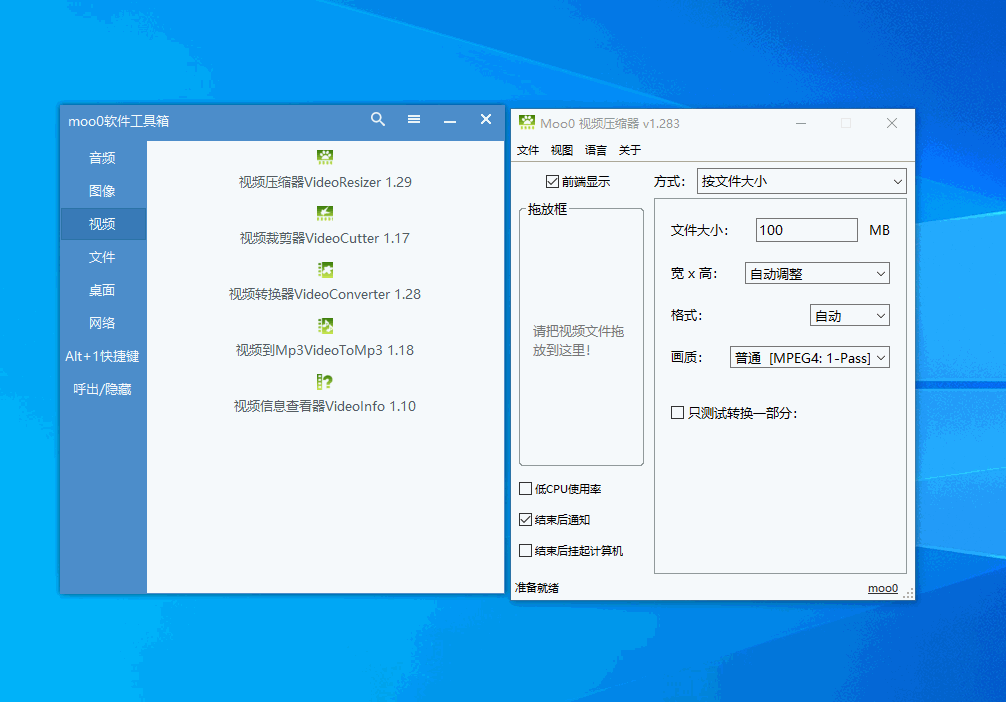Open the 宽 x 高 dropdown
The width and height of the screenshot is (1006, 702).
point(817,273)
